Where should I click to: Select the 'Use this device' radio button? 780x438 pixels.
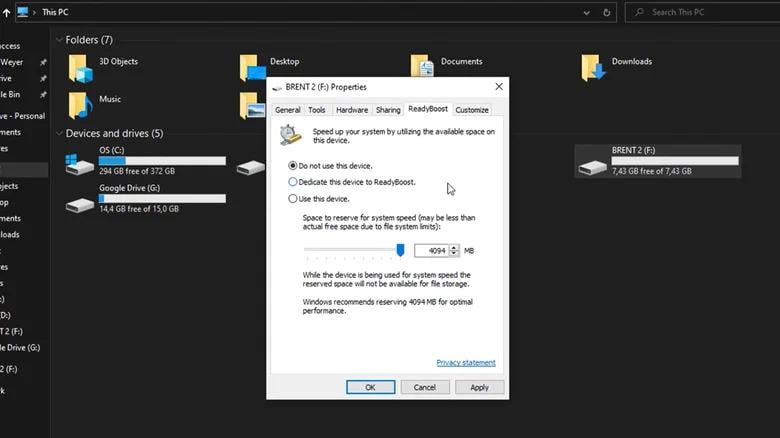[293, 199]
